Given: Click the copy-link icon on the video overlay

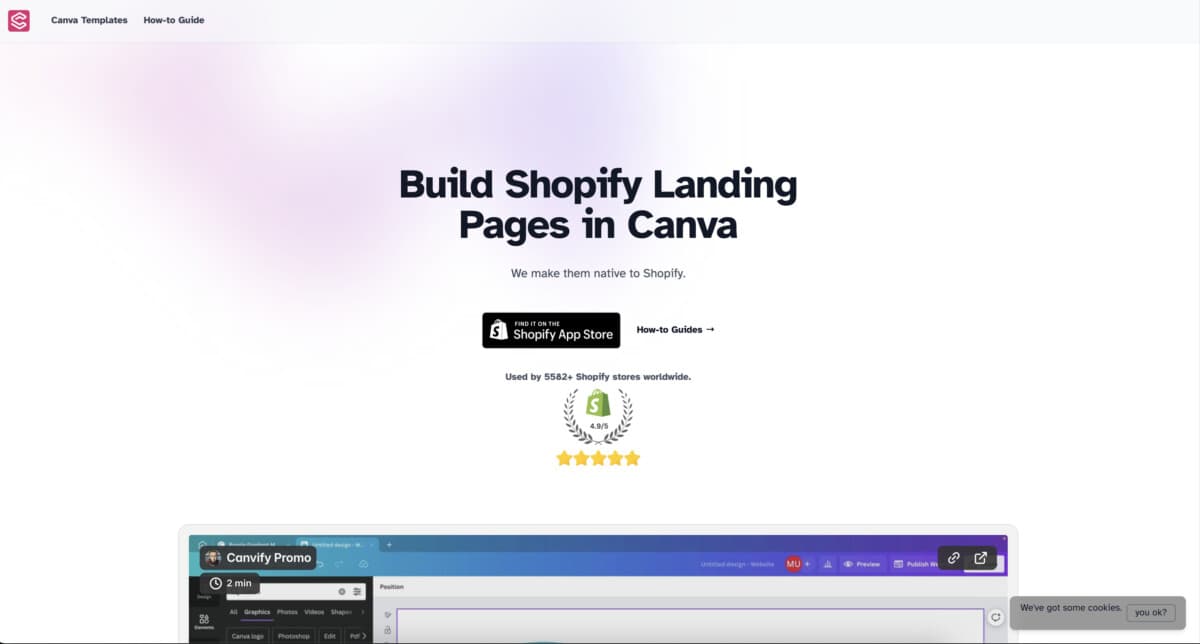Looking at the screenshot, I should [953, 558].
